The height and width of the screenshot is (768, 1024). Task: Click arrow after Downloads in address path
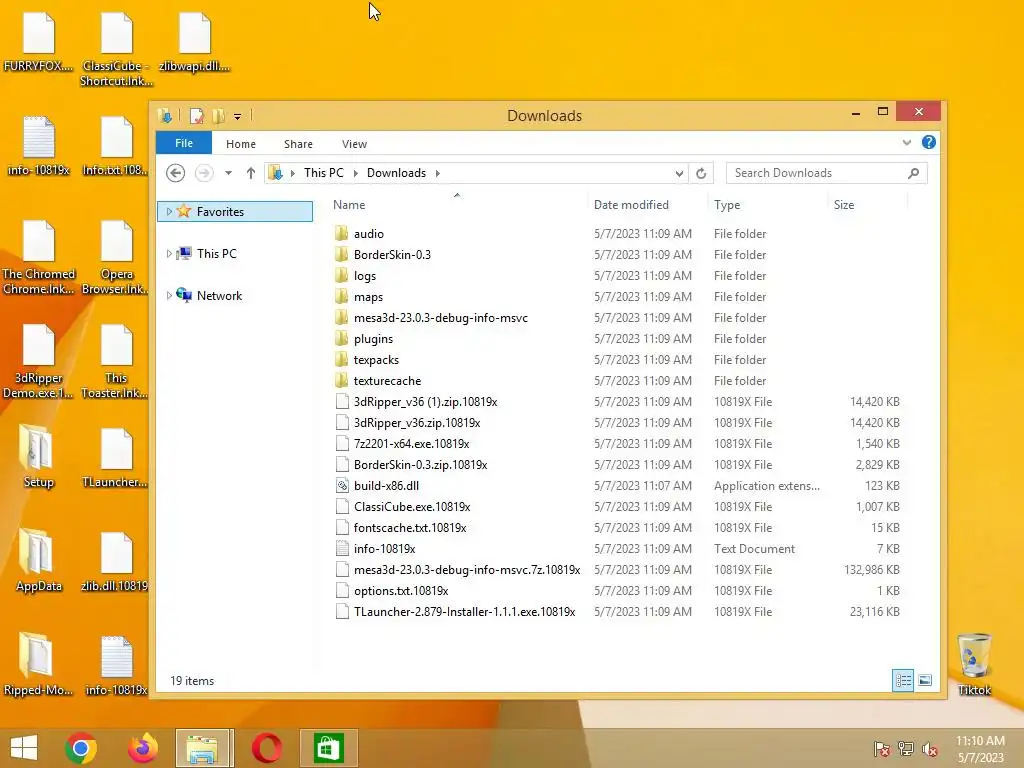[x=438, y=173]
